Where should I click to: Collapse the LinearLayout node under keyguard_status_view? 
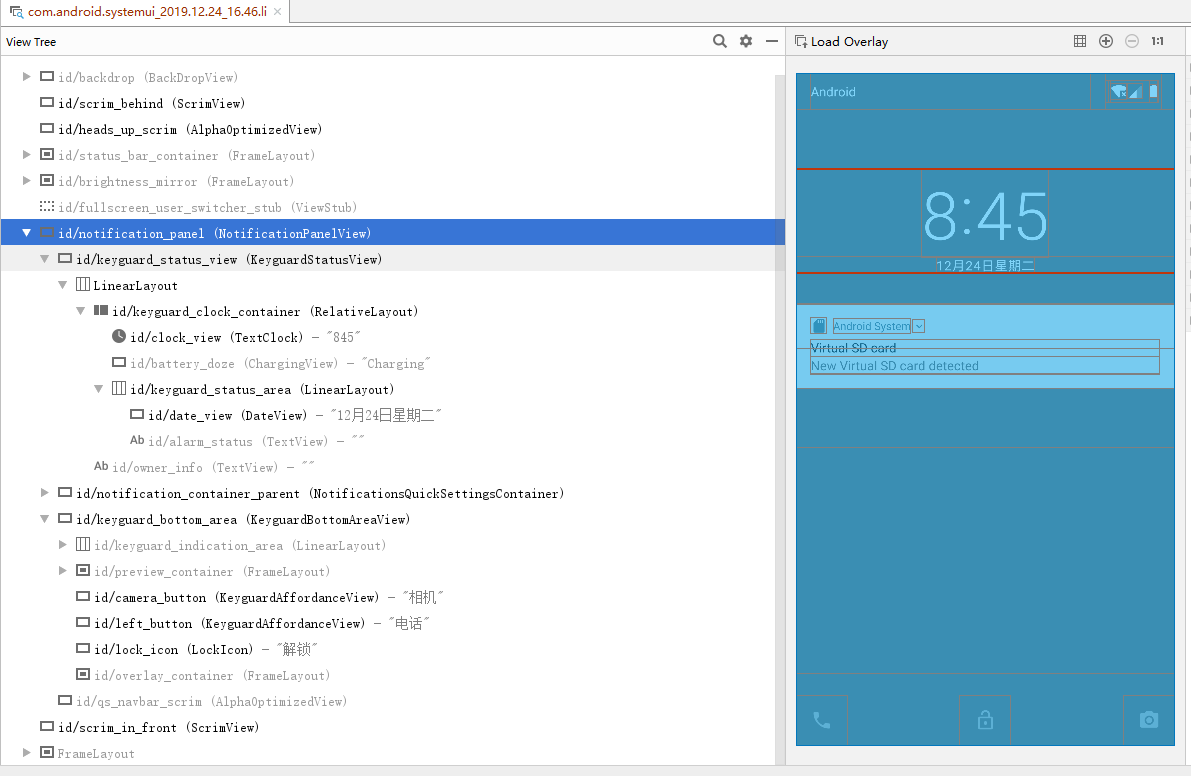(63, 285)
